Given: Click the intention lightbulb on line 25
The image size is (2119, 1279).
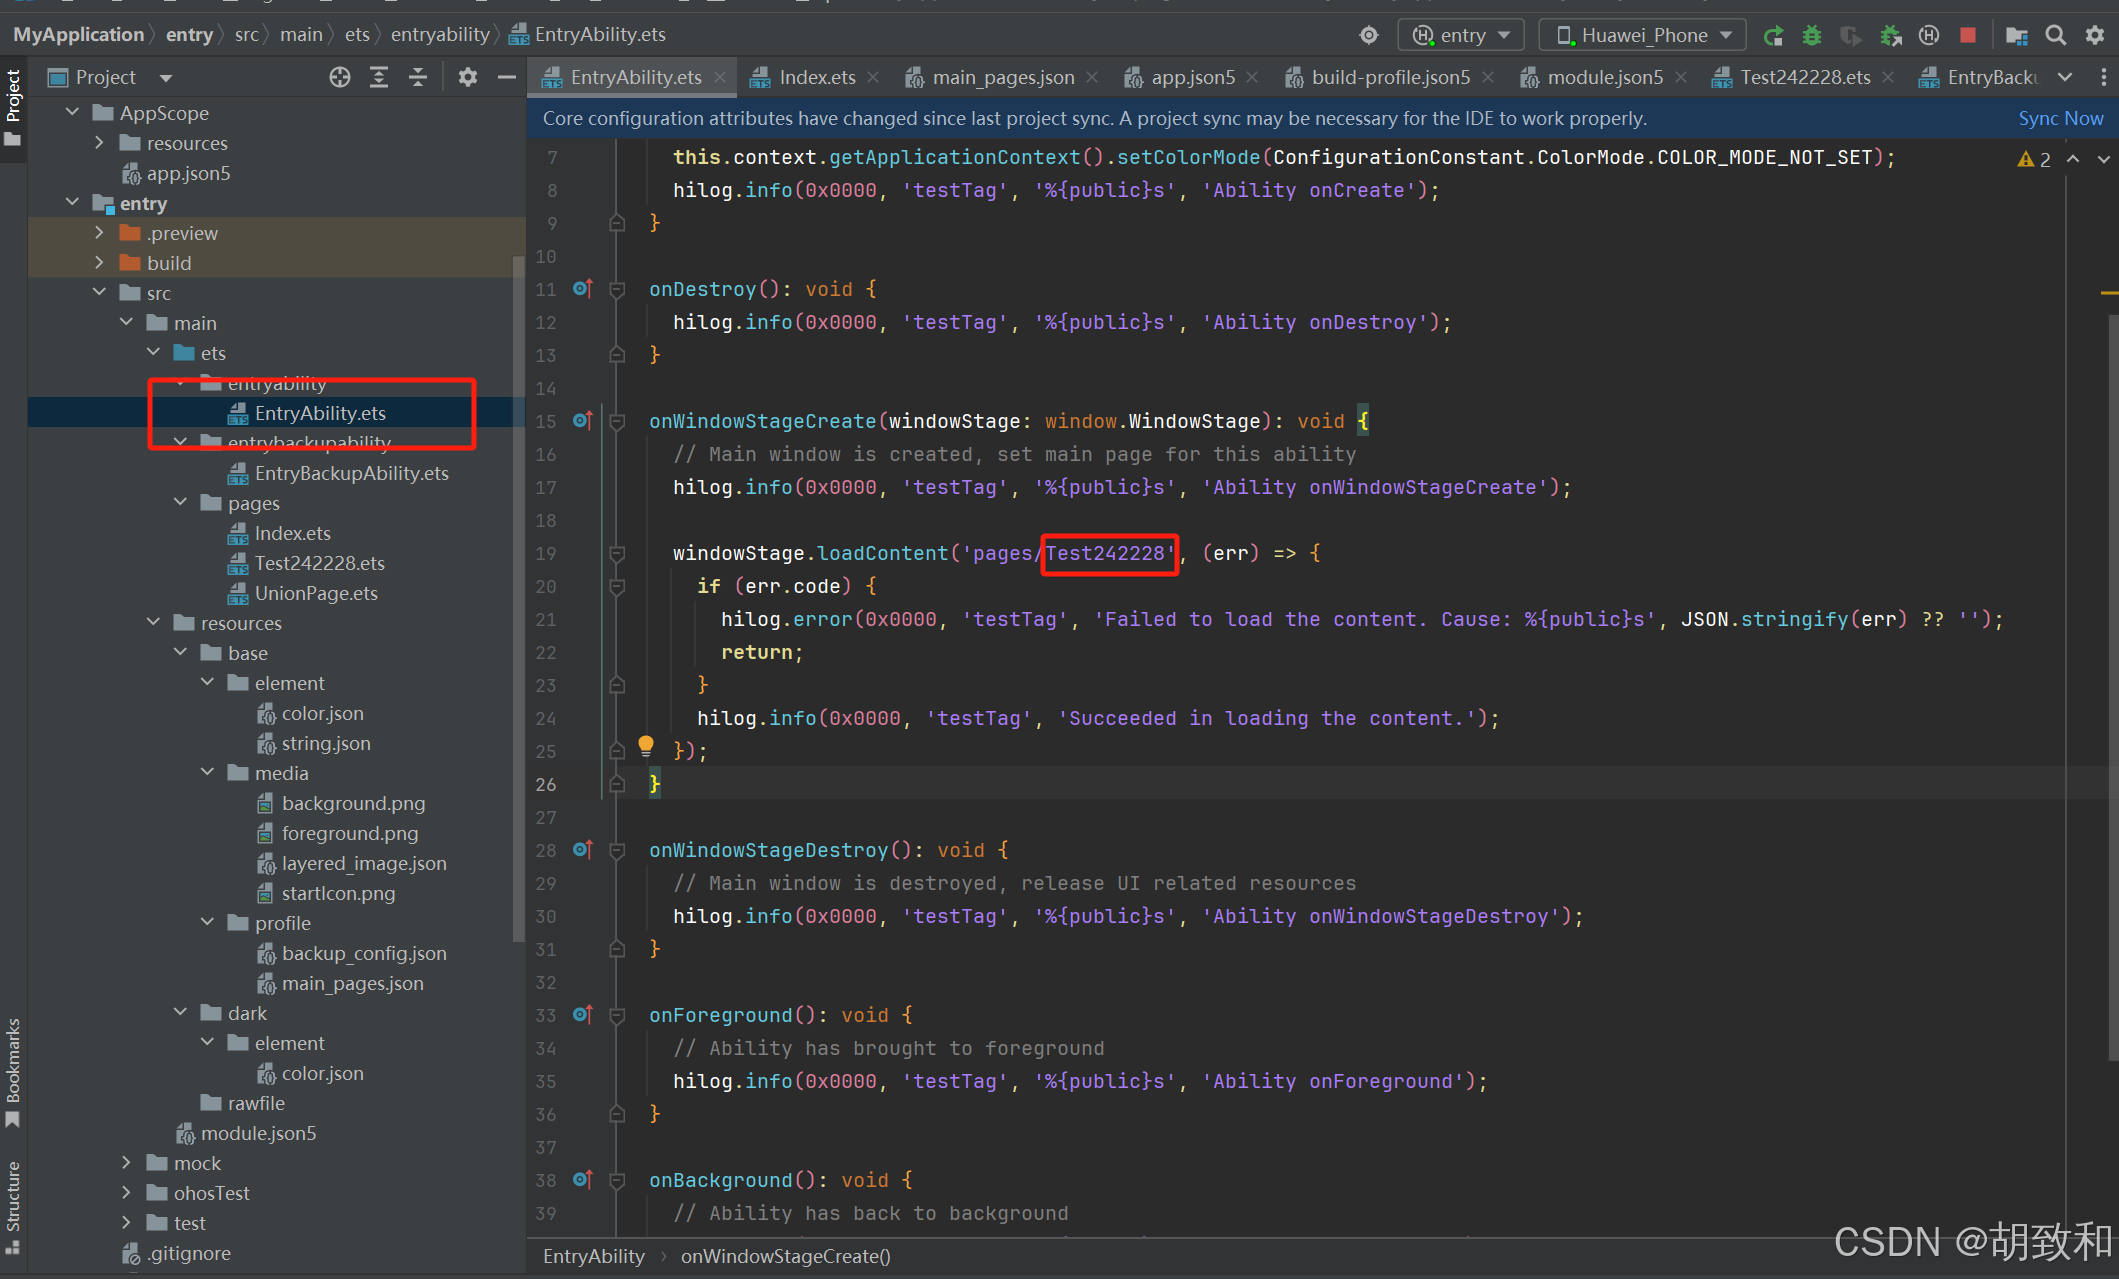Looking at the screenshot, I should [x=646, y=745].
